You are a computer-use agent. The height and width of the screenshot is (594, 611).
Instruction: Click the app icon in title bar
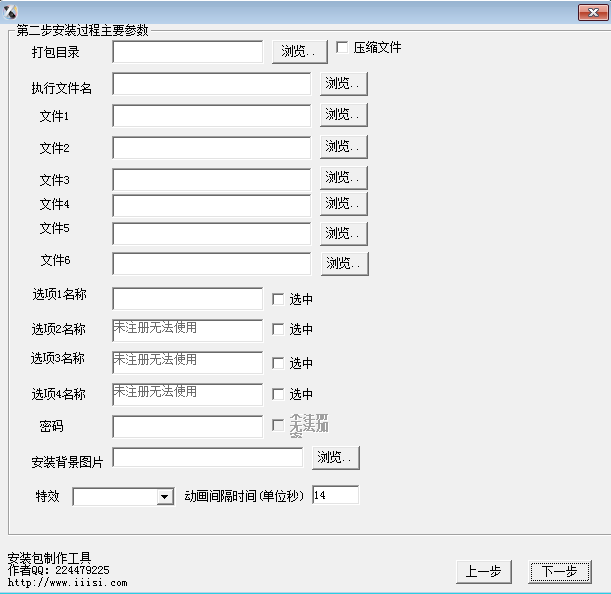click(x=12, y=12)
